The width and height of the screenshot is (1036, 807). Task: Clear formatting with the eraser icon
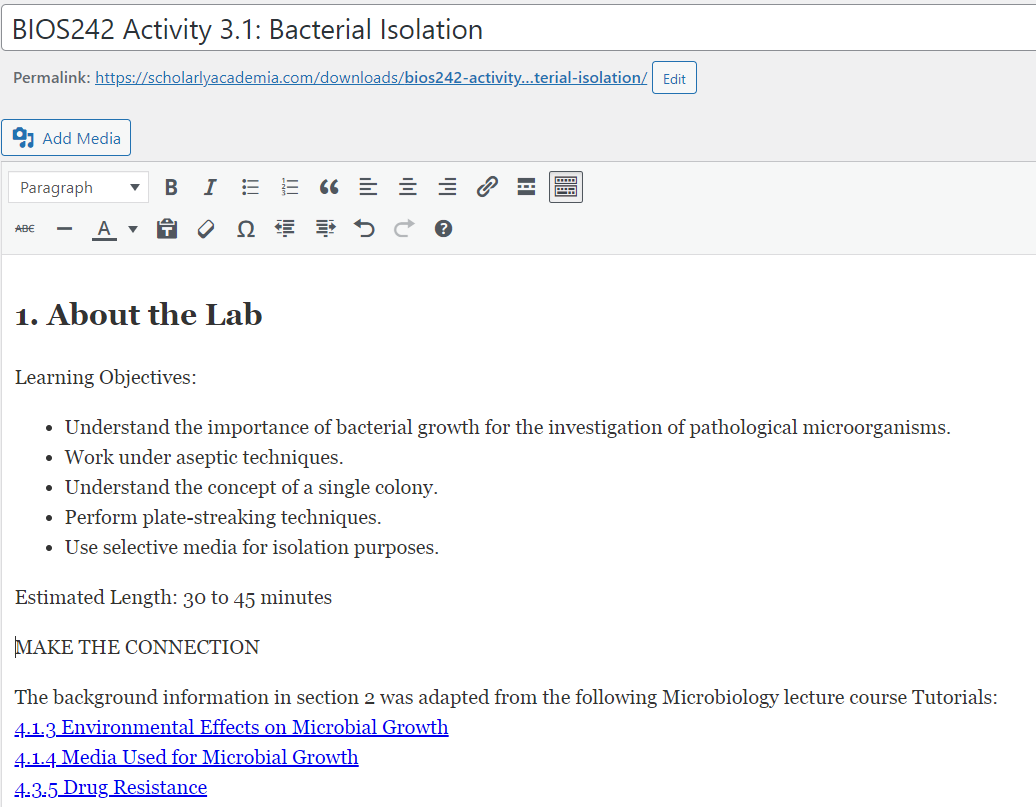[206, 229]
